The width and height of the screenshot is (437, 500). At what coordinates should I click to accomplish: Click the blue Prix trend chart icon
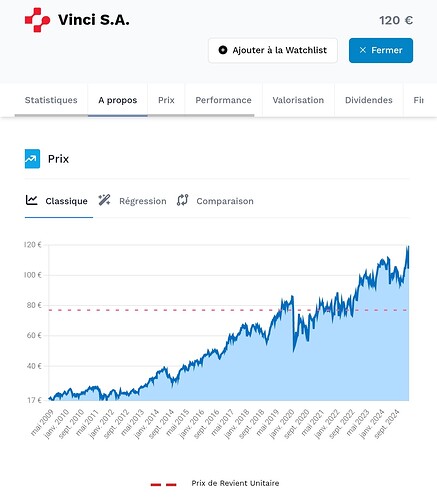pyautogui.click(x=32, y=159)
